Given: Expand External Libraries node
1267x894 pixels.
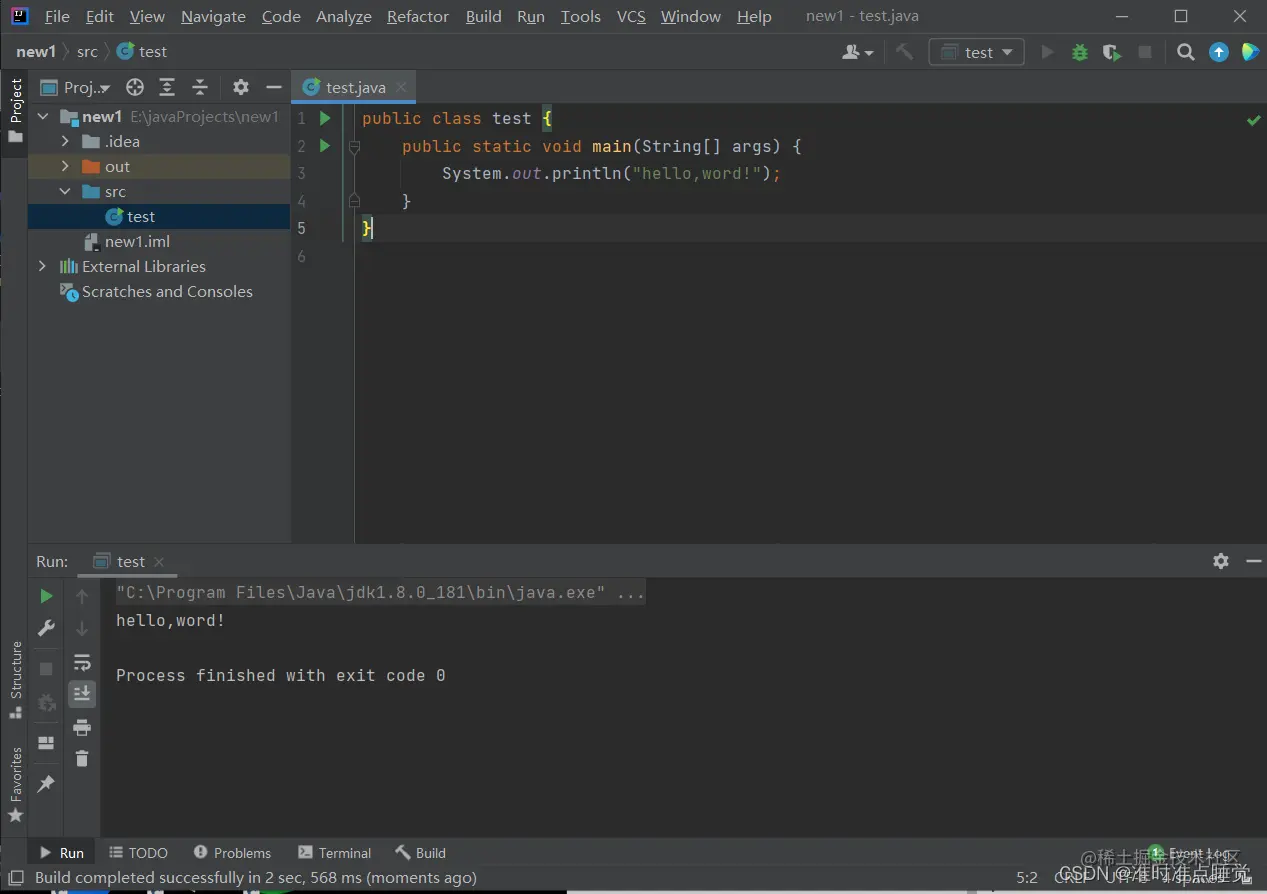Looking at the screenshot, I should click(x=43, y=266).
